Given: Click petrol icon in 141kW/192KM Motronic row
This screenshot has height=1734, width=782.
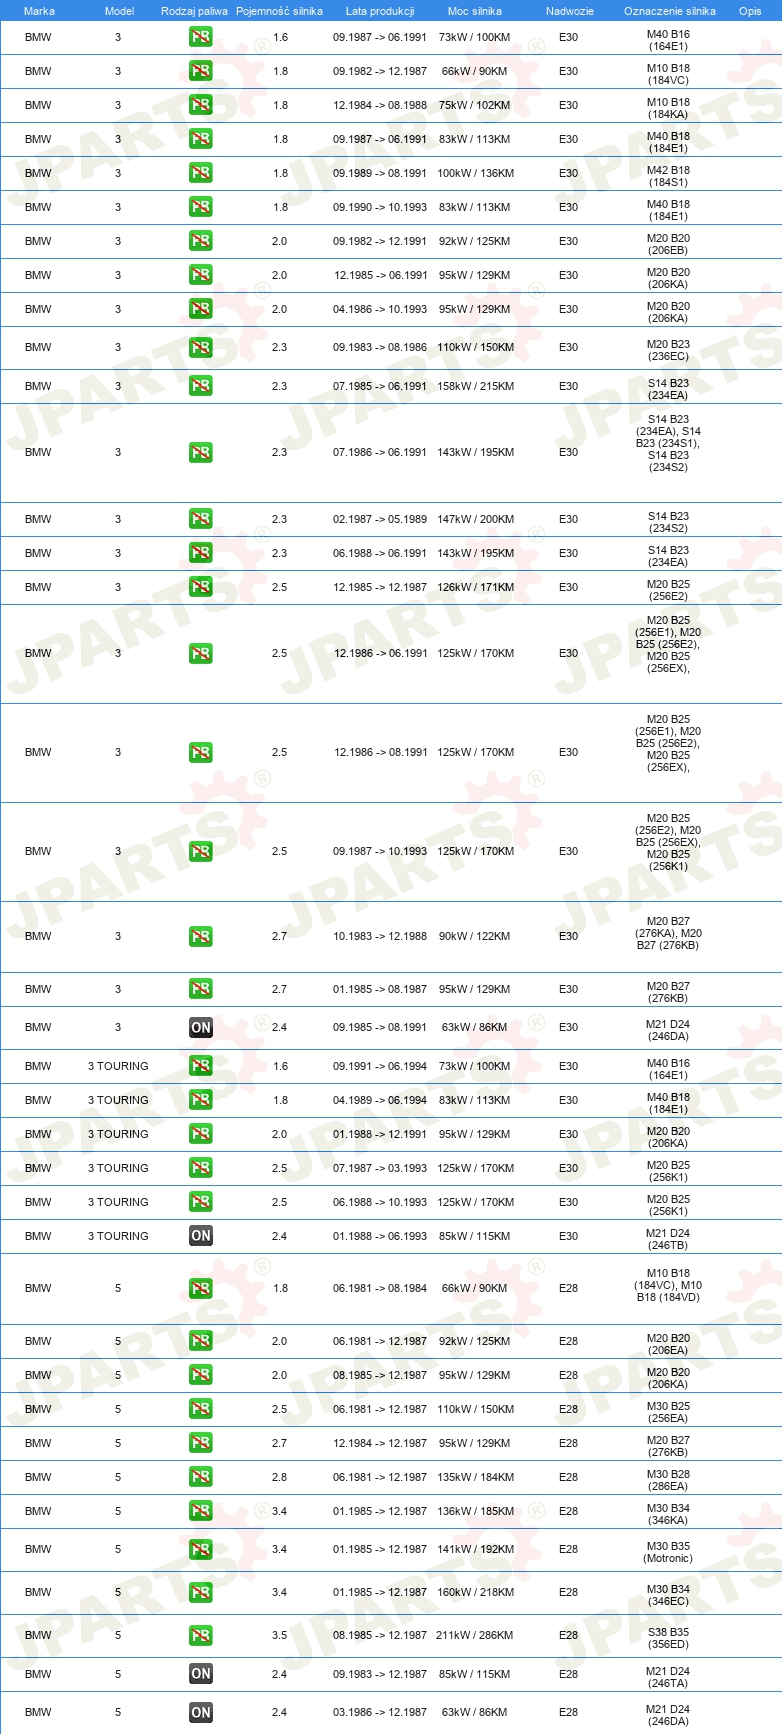Looking at the screenshot, I should pos(201,1549).
